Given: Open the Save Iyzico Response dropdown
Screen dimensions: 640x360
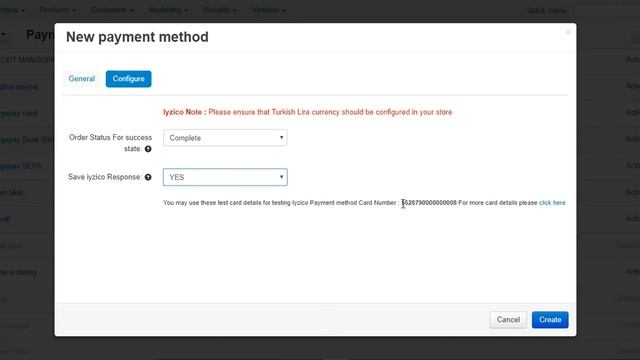Looking at the screenshot, I should click(225, 177).
